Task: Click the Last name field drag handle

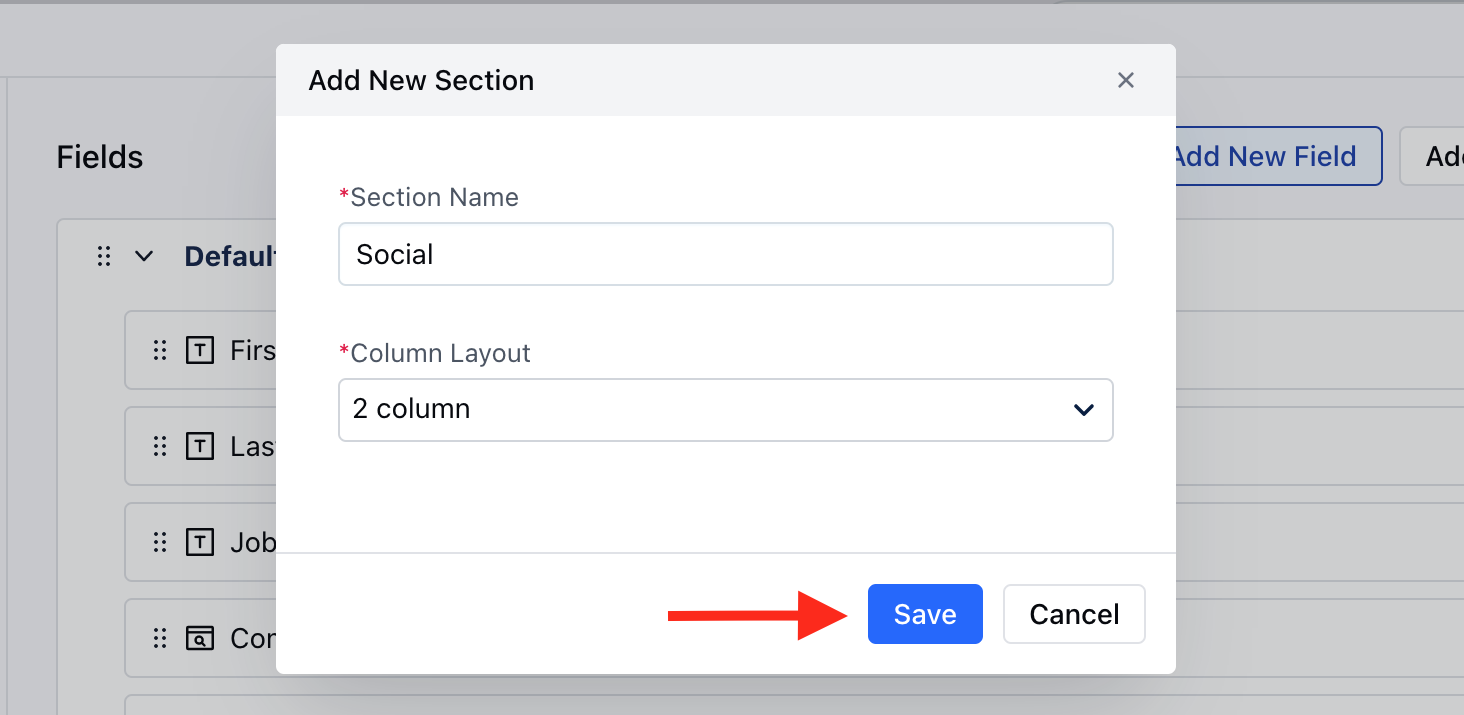Action: click(x=159, y=446)
